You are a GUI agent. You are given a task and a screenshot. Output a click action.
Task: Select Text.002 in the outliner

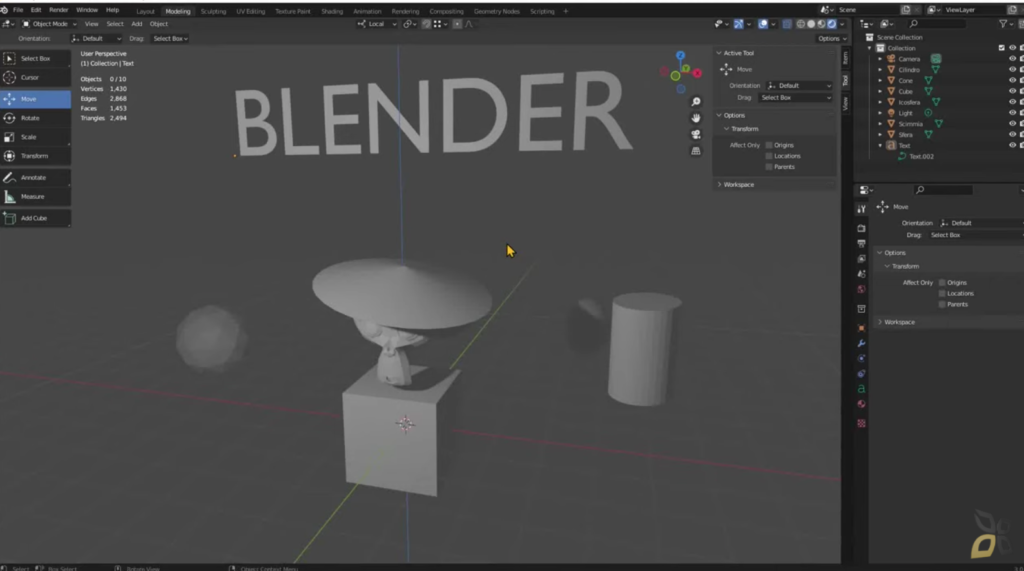921,157
